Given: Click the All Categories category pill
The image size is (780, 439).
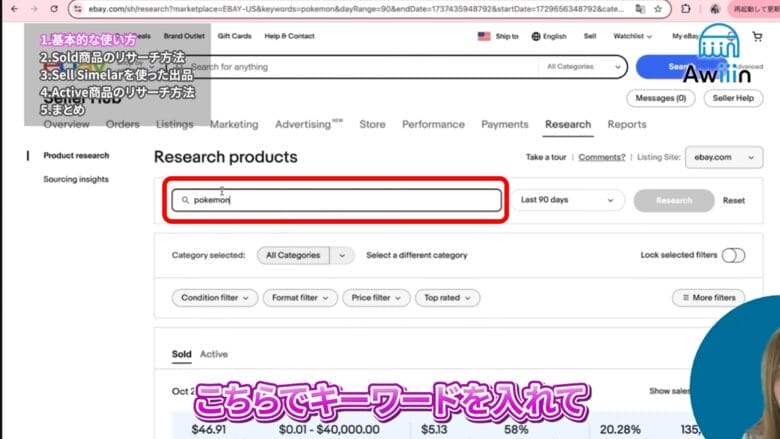Looking at the screenshot, I should point(293,255).
